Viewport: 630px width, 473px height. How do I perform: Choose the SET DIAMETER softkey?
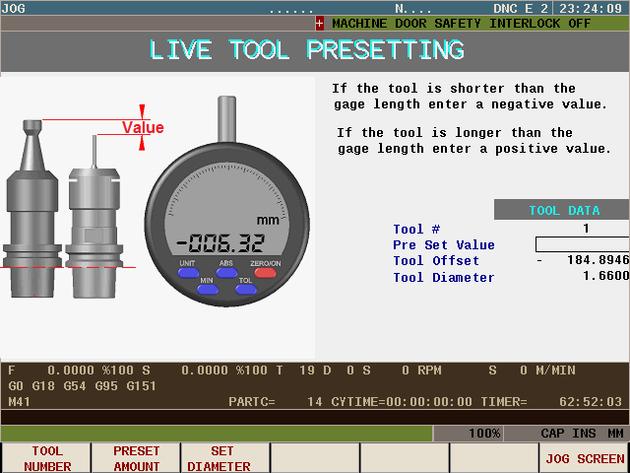point(225,458)
